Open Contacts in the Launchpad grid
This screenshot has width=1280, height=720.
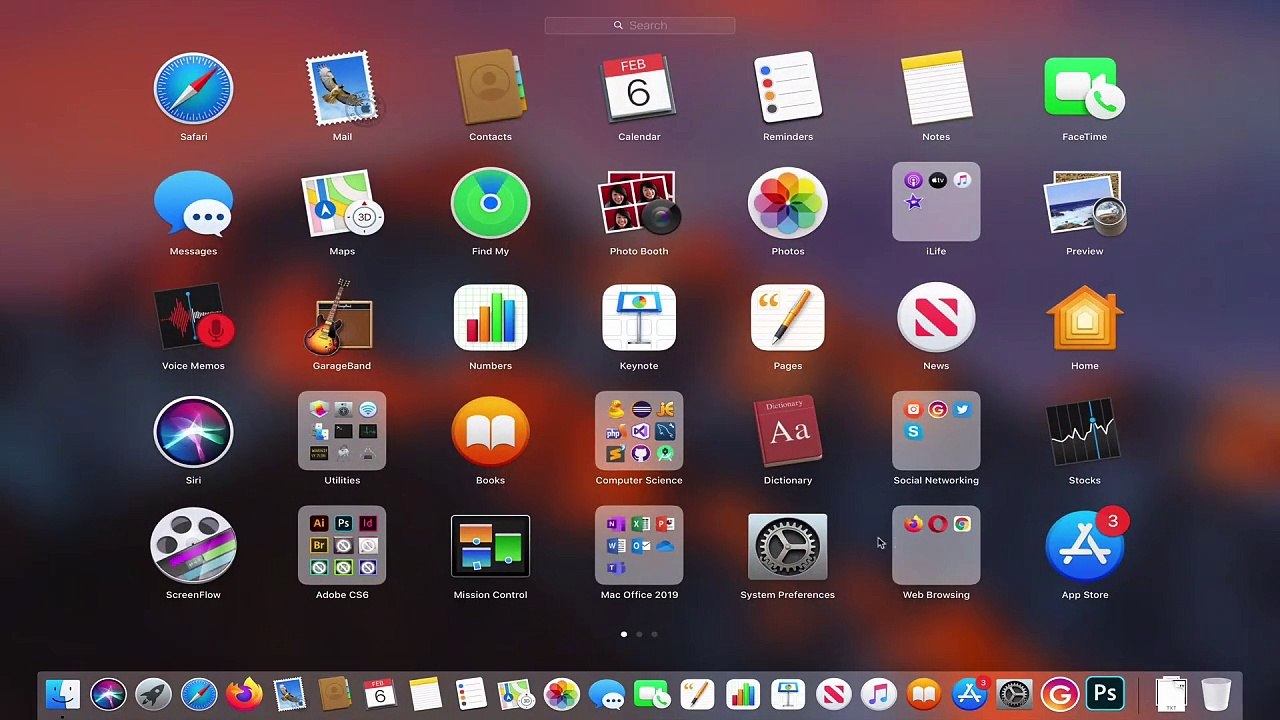point(490,90)
